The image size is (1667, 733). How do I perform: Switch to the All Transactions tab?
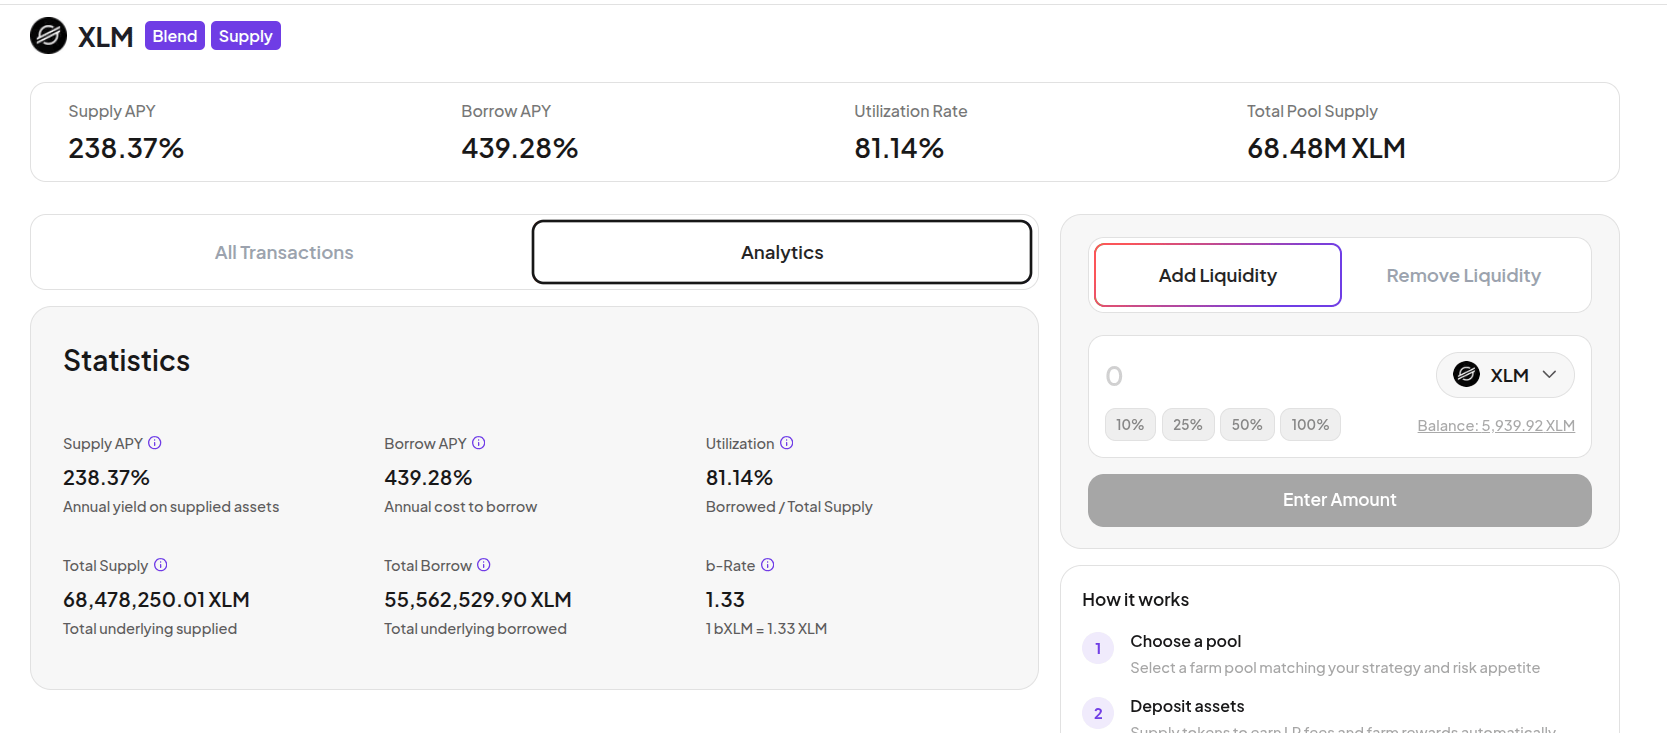pos(284,253)
